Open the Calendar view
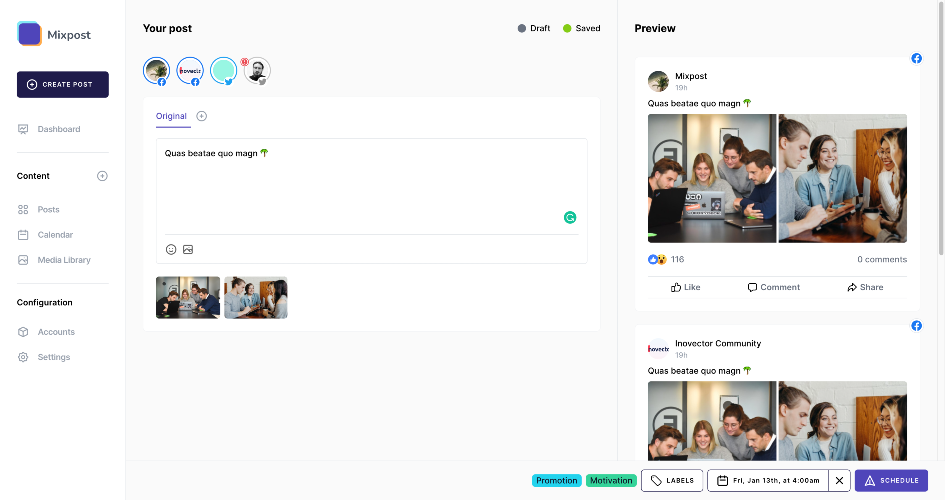Screen dimensions: 945x500 pyautogui.click(x=55, y=235)
